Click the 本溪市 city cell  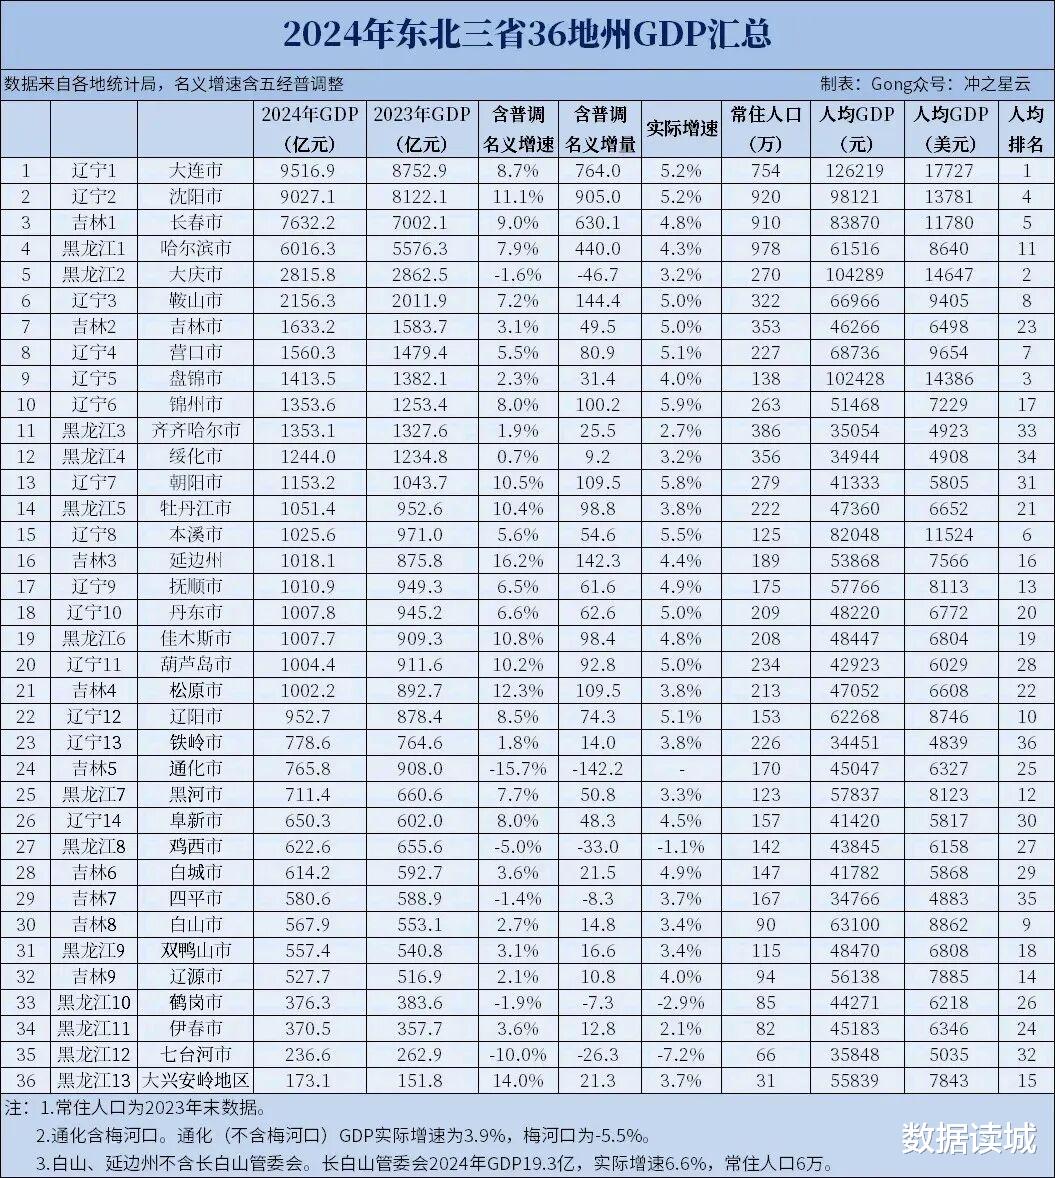pyautogui.click(x=195, y=535)
